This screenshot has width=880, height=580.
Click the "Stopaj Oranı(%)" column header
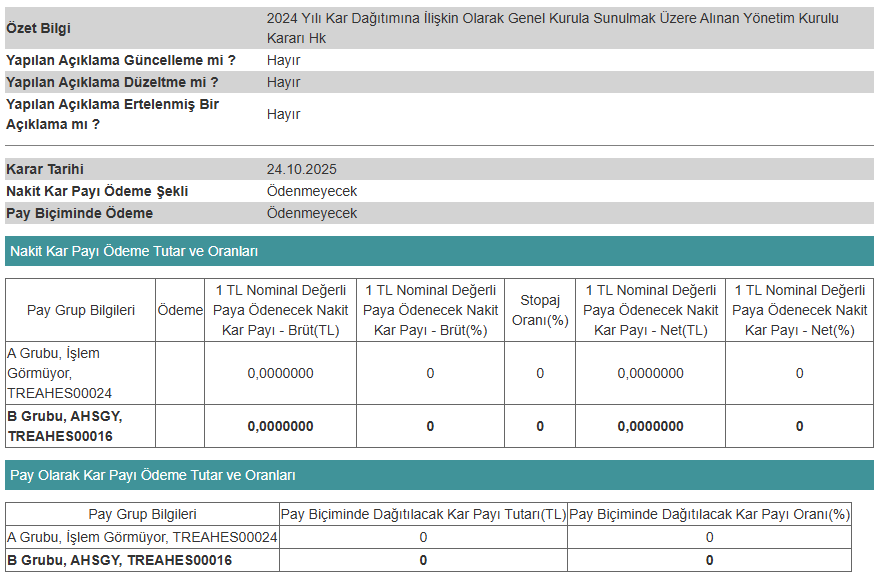[540, 310]
